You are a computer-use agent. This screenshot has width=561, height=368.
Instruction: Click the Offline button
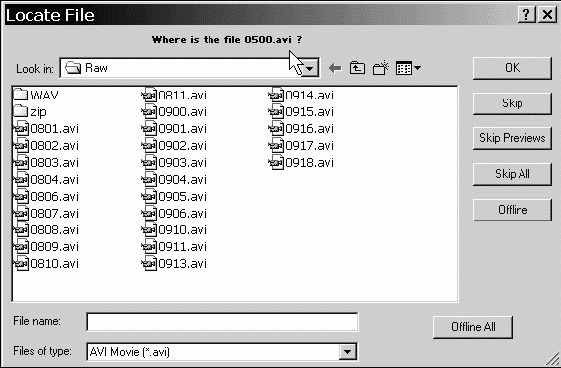click(512, 210)
